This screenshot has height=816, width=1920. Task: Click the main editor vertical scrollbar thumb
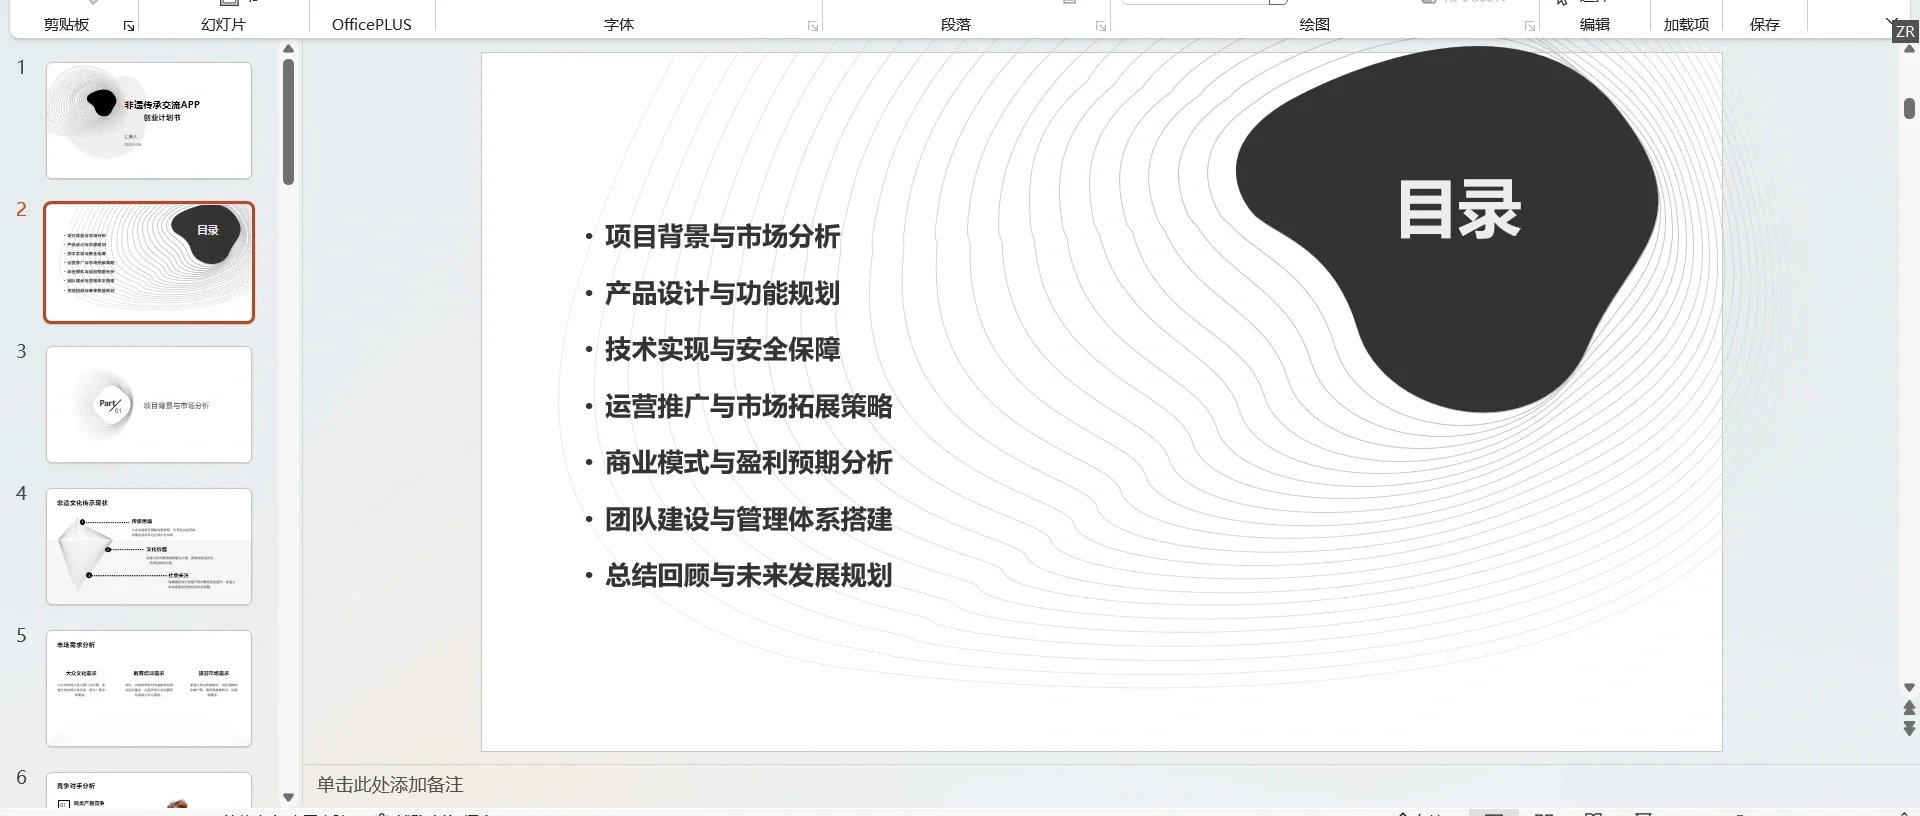pyautogui.click(x=1909, y=108)
